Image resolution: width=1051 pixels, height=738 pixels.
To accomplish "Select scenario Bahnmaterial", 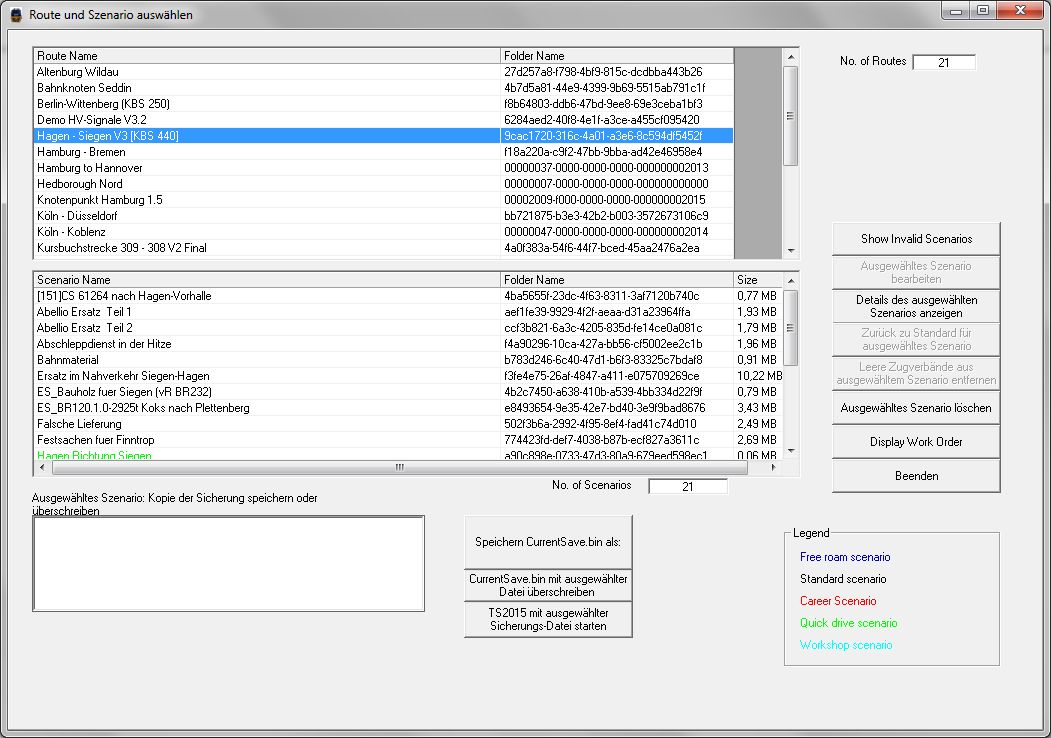I will pos(408,360).
